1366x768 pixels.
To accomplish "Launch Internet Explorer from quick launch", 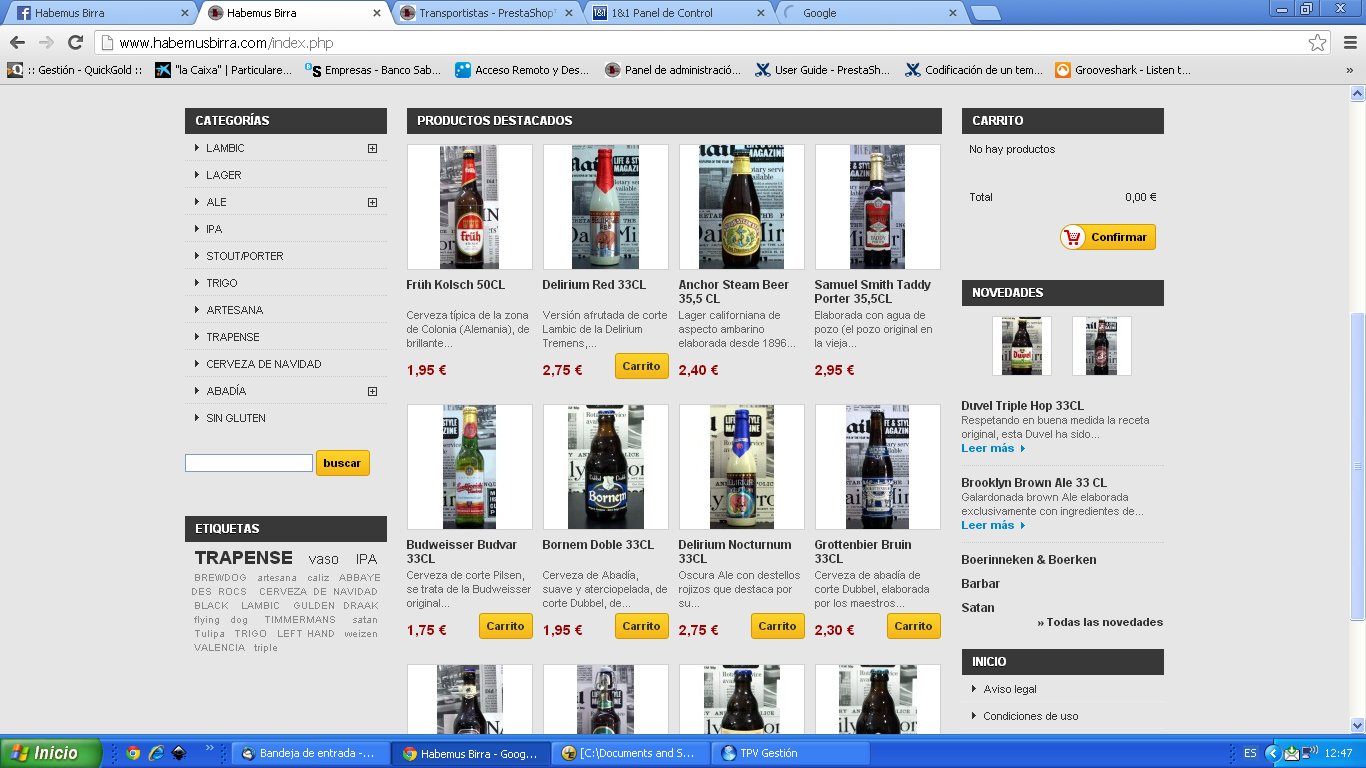I will (156, 753).
